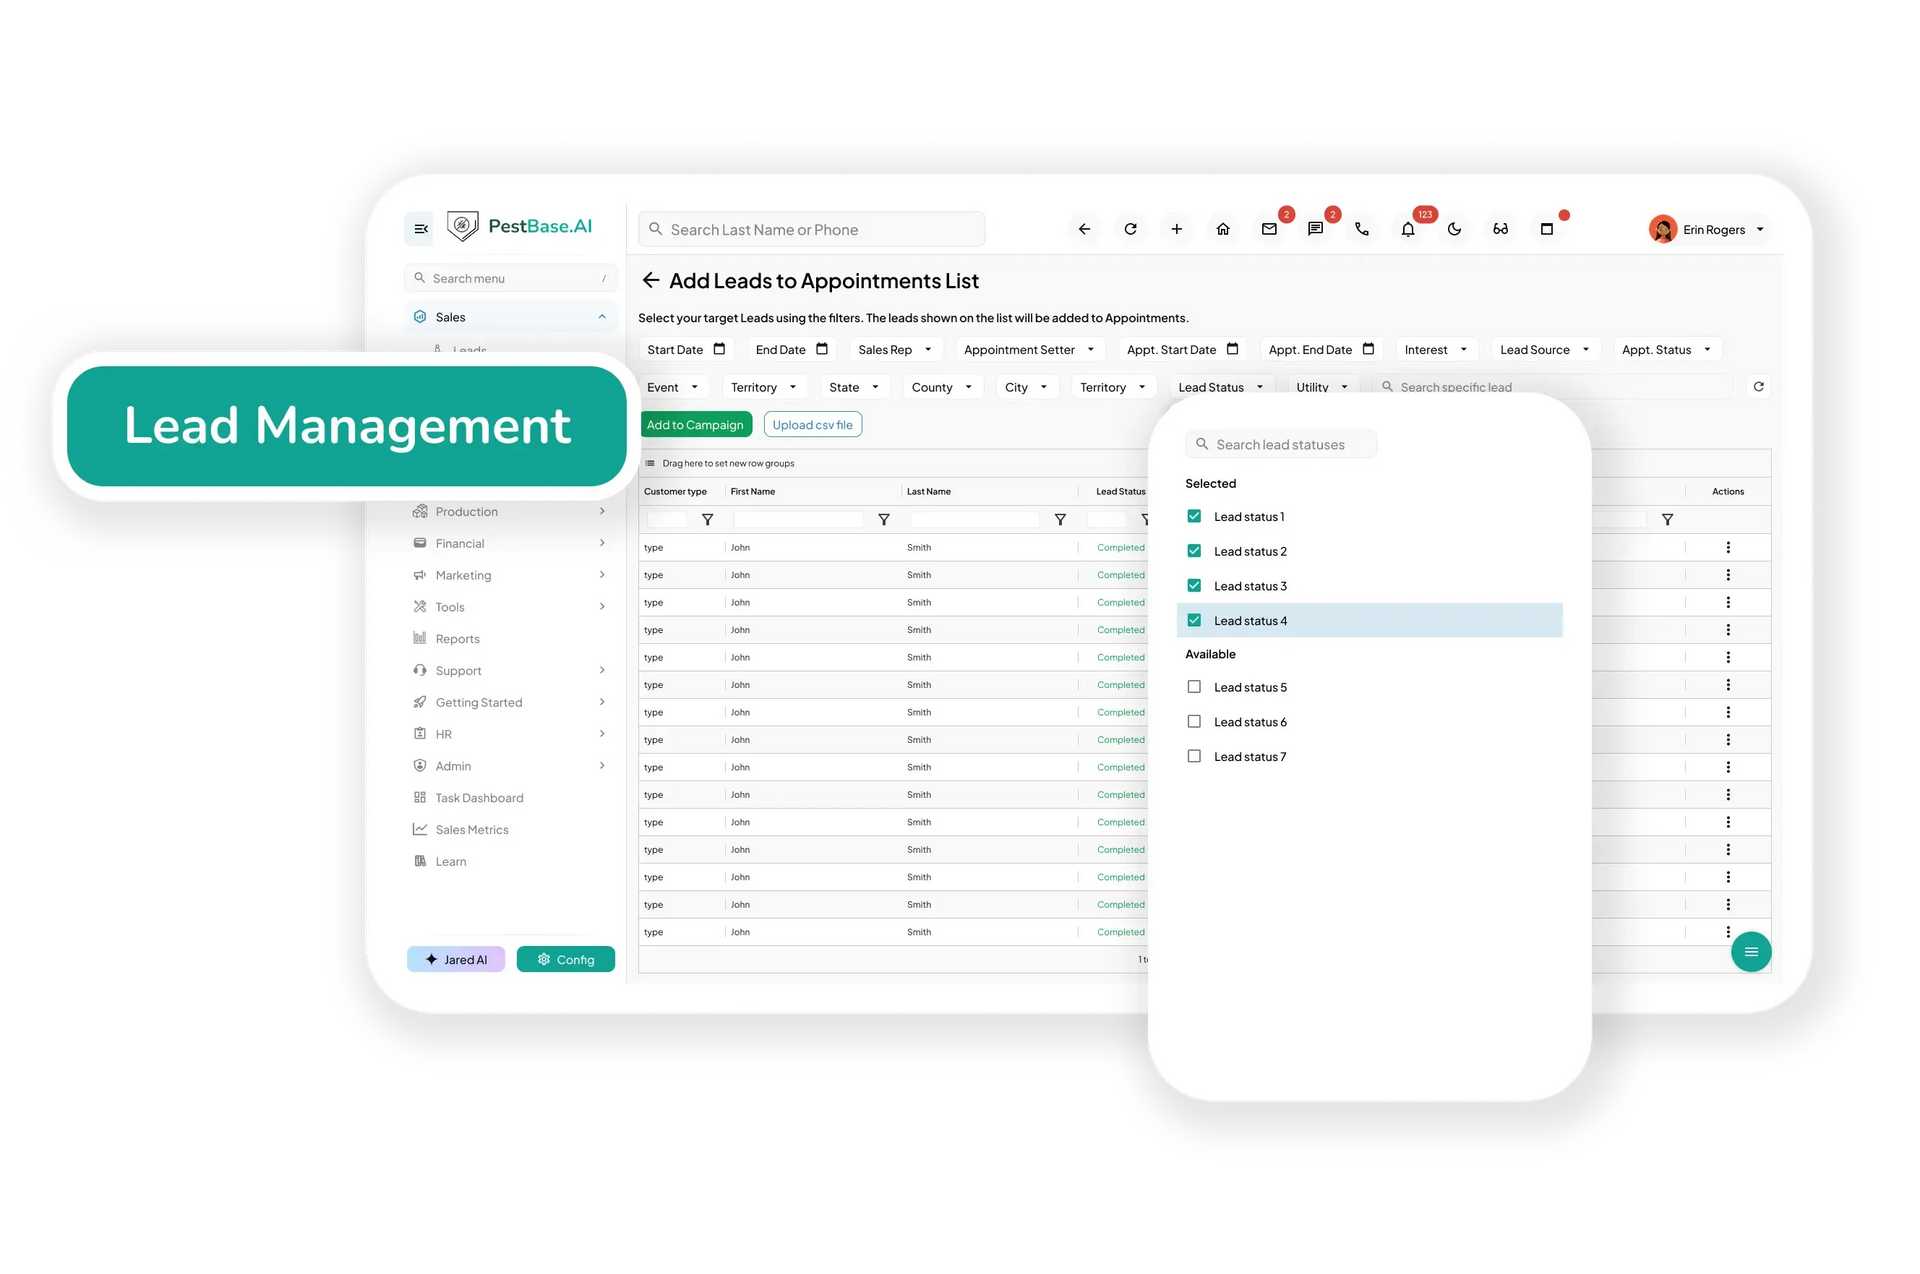Toggle dark mode moon icon
Viewport: 1920px width, 1274px height.
[x=1454, y=229]
